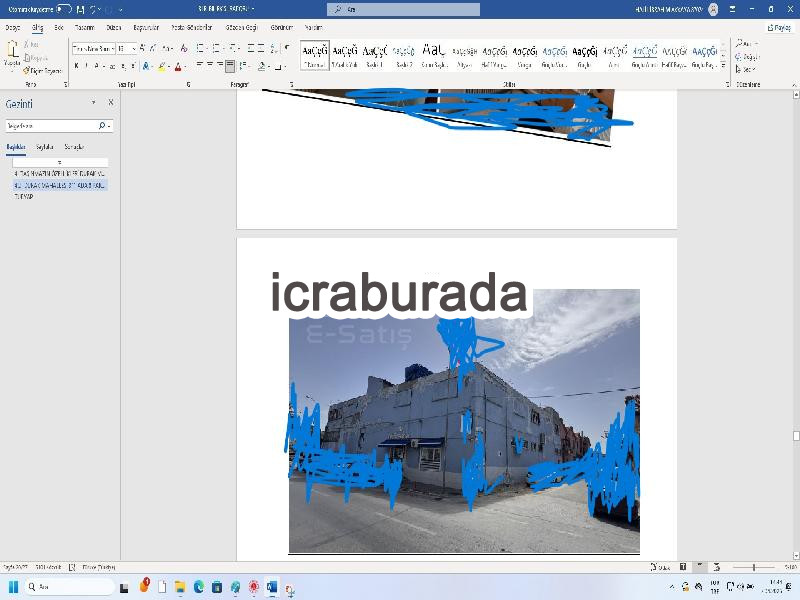The height and width of the screenshot is (600, 800).
Task: Toggle underline (A) formatting
Action: [97, 66]
